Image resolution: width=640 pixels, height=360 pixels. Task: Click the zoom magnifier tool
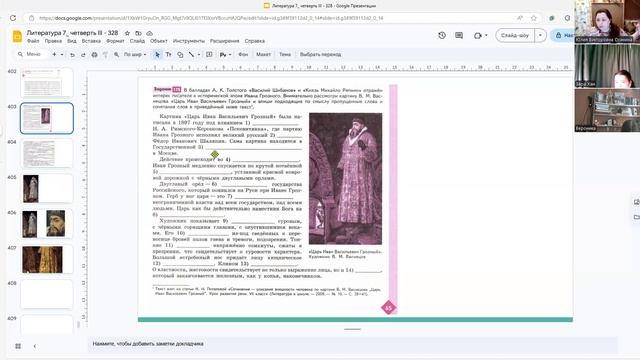pos(116,54)
